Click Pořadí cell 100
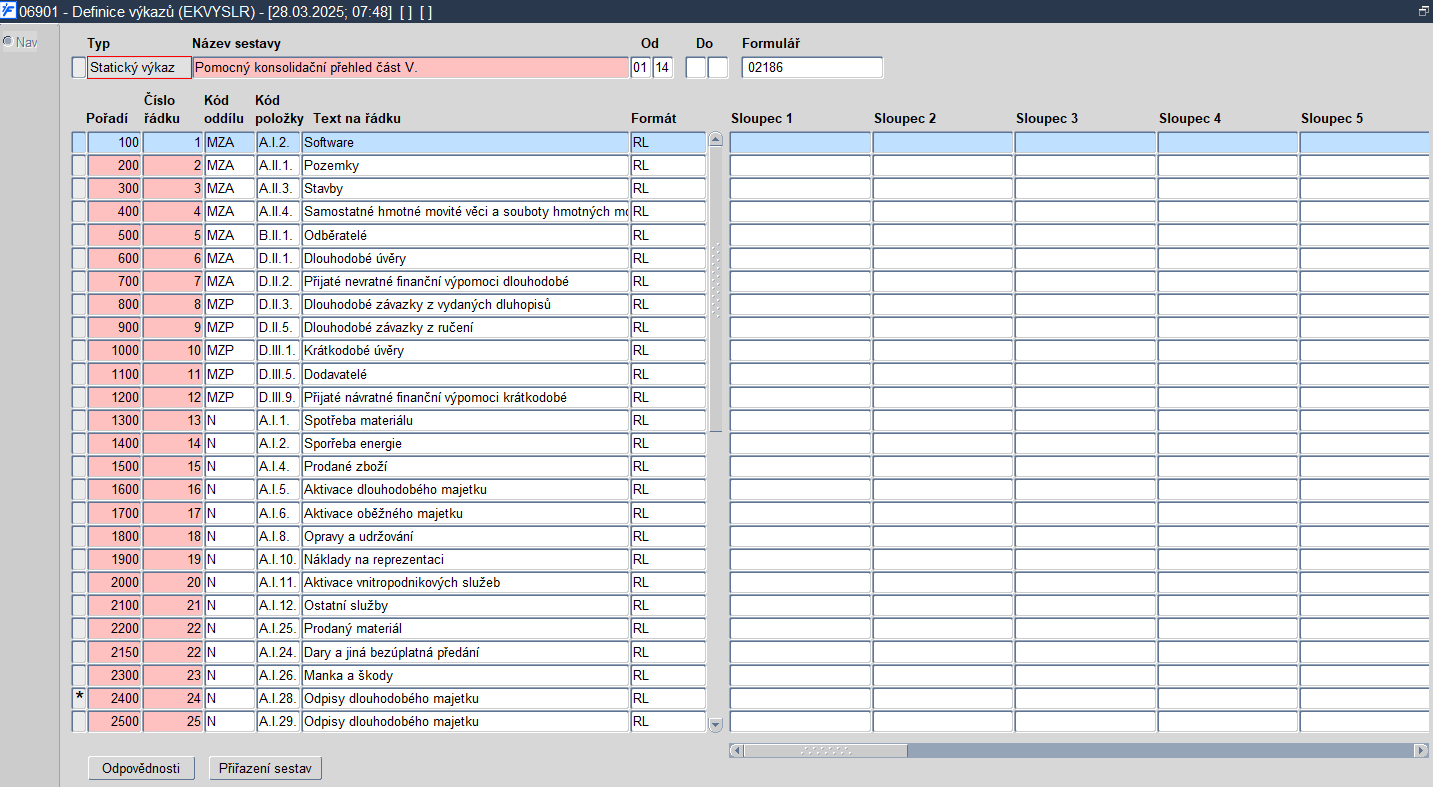This screenshot has width=1433, height=787. [x=114, y=142]
